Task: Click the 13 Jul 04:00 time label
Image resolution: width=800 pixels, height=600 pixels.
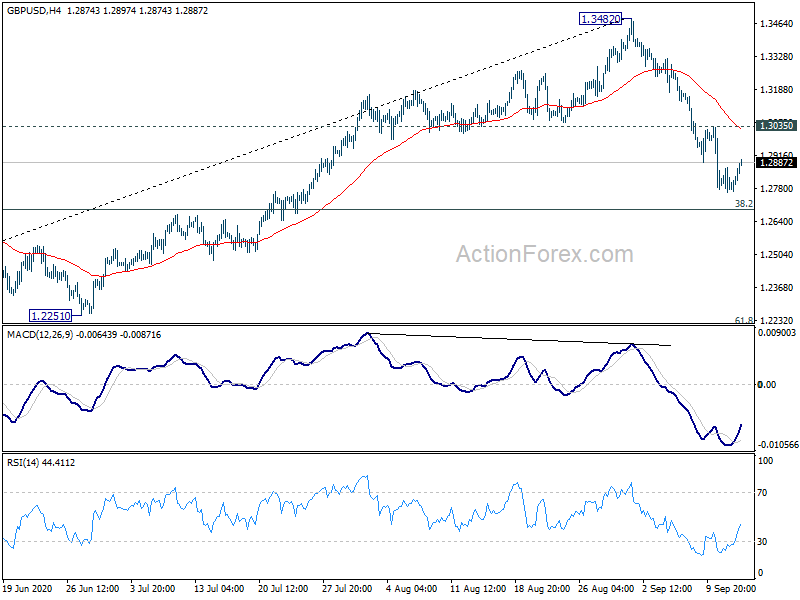Action: coord(219,588)
